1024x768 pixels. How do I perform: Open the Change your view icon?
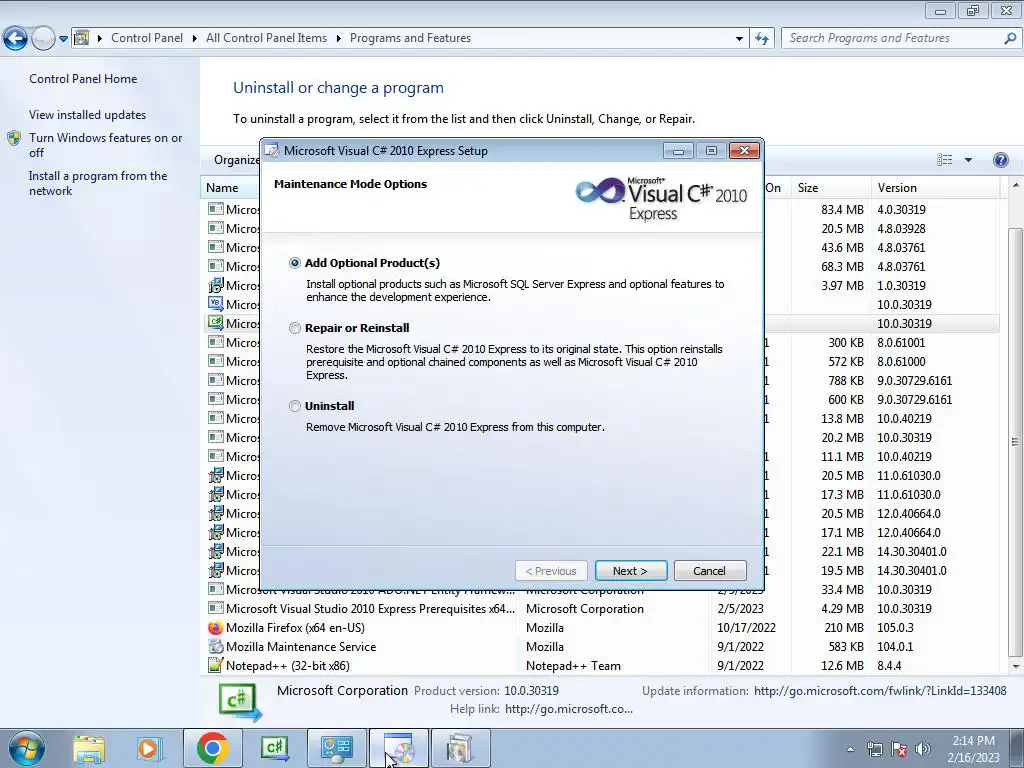(x=944, y=160)
